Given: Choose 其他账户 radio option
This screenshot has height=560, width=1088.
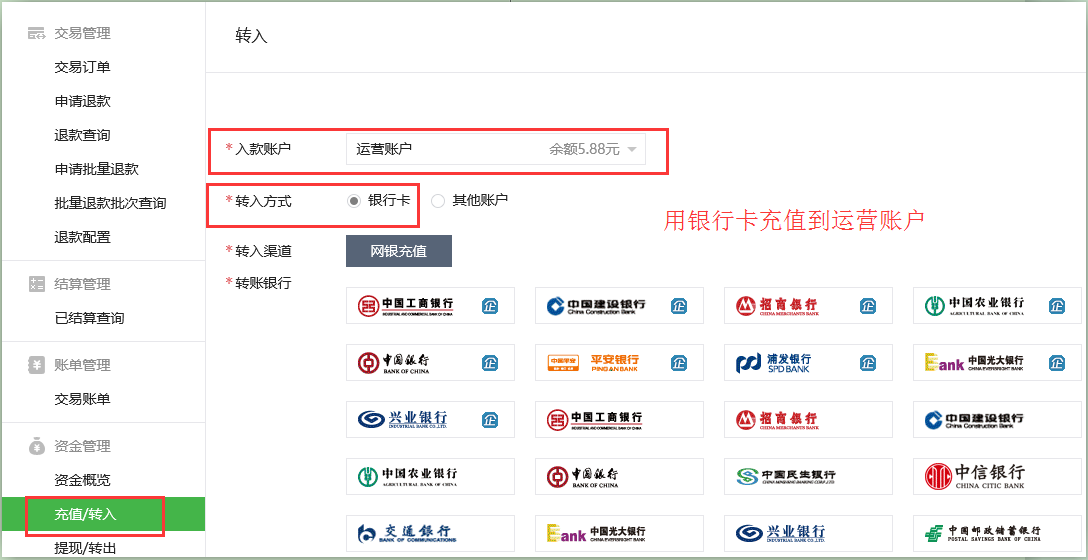Looking at the screenshot, I should click(x=438, y=201).
